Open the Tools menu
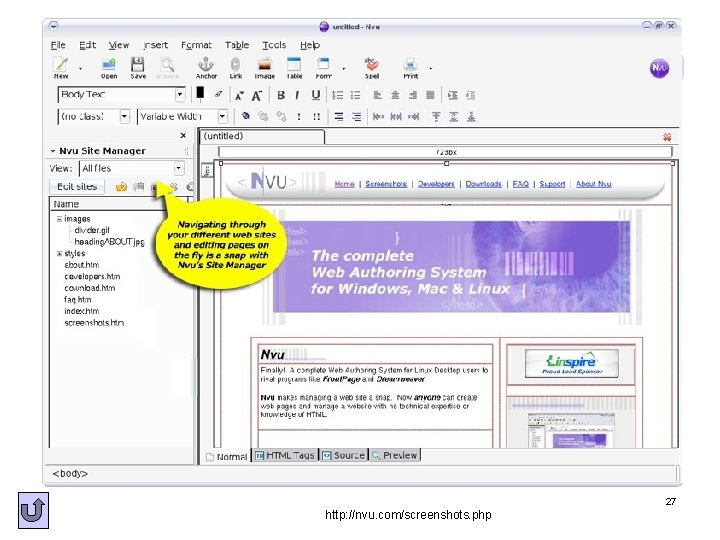This screenshot has height=540, width=720. (x=274, y=45)
